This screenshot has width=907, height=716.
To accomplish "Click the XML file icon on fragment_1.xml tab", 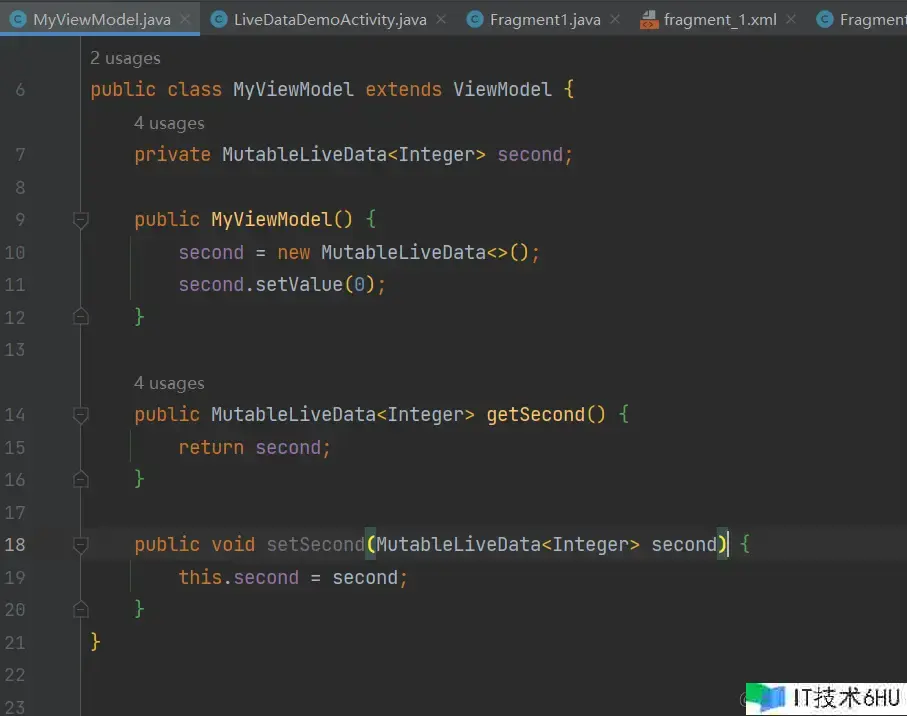I will [648, 19].
